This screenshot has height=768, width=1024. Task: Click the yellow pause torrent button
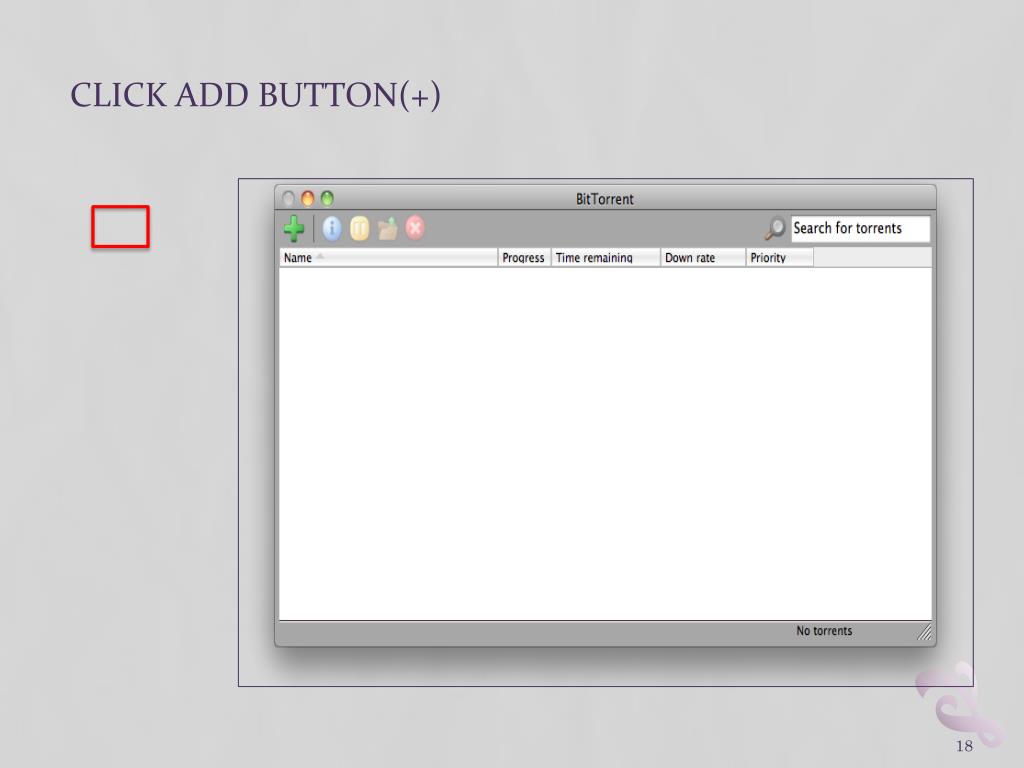(x=359, y=229)
